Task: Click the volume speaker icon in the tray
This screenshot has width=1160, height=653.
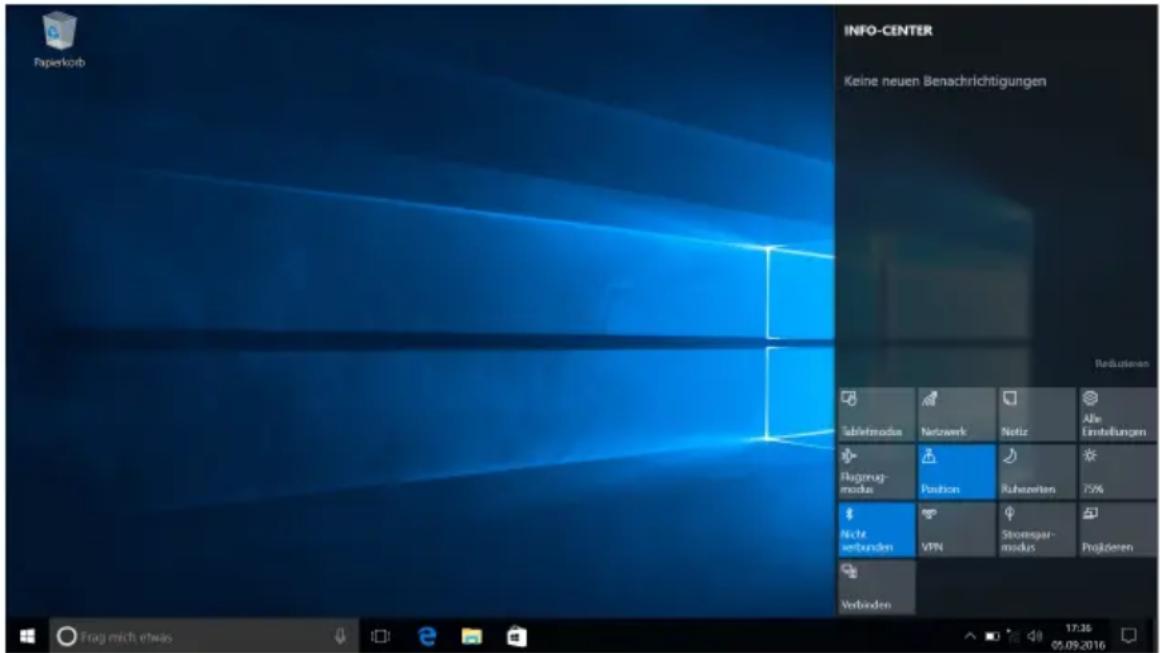Action: click(1035, 636)
